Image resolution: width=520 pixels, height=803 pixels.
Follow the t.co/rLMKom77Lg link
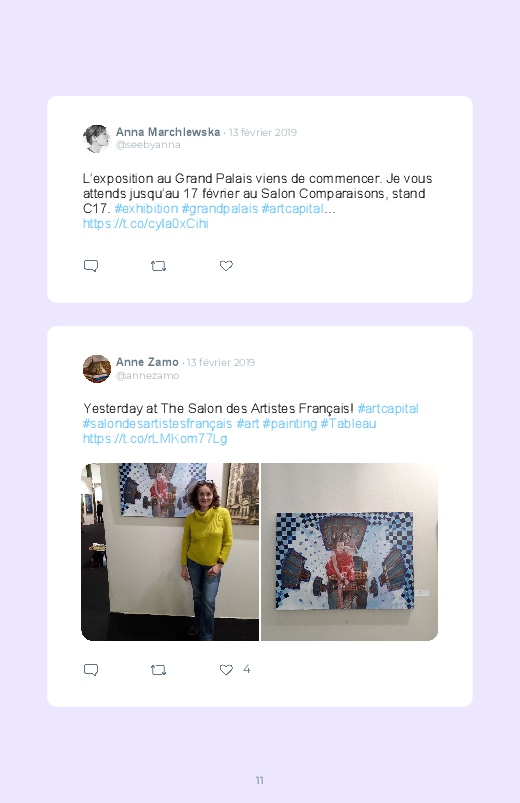click(x=155, y=438)
